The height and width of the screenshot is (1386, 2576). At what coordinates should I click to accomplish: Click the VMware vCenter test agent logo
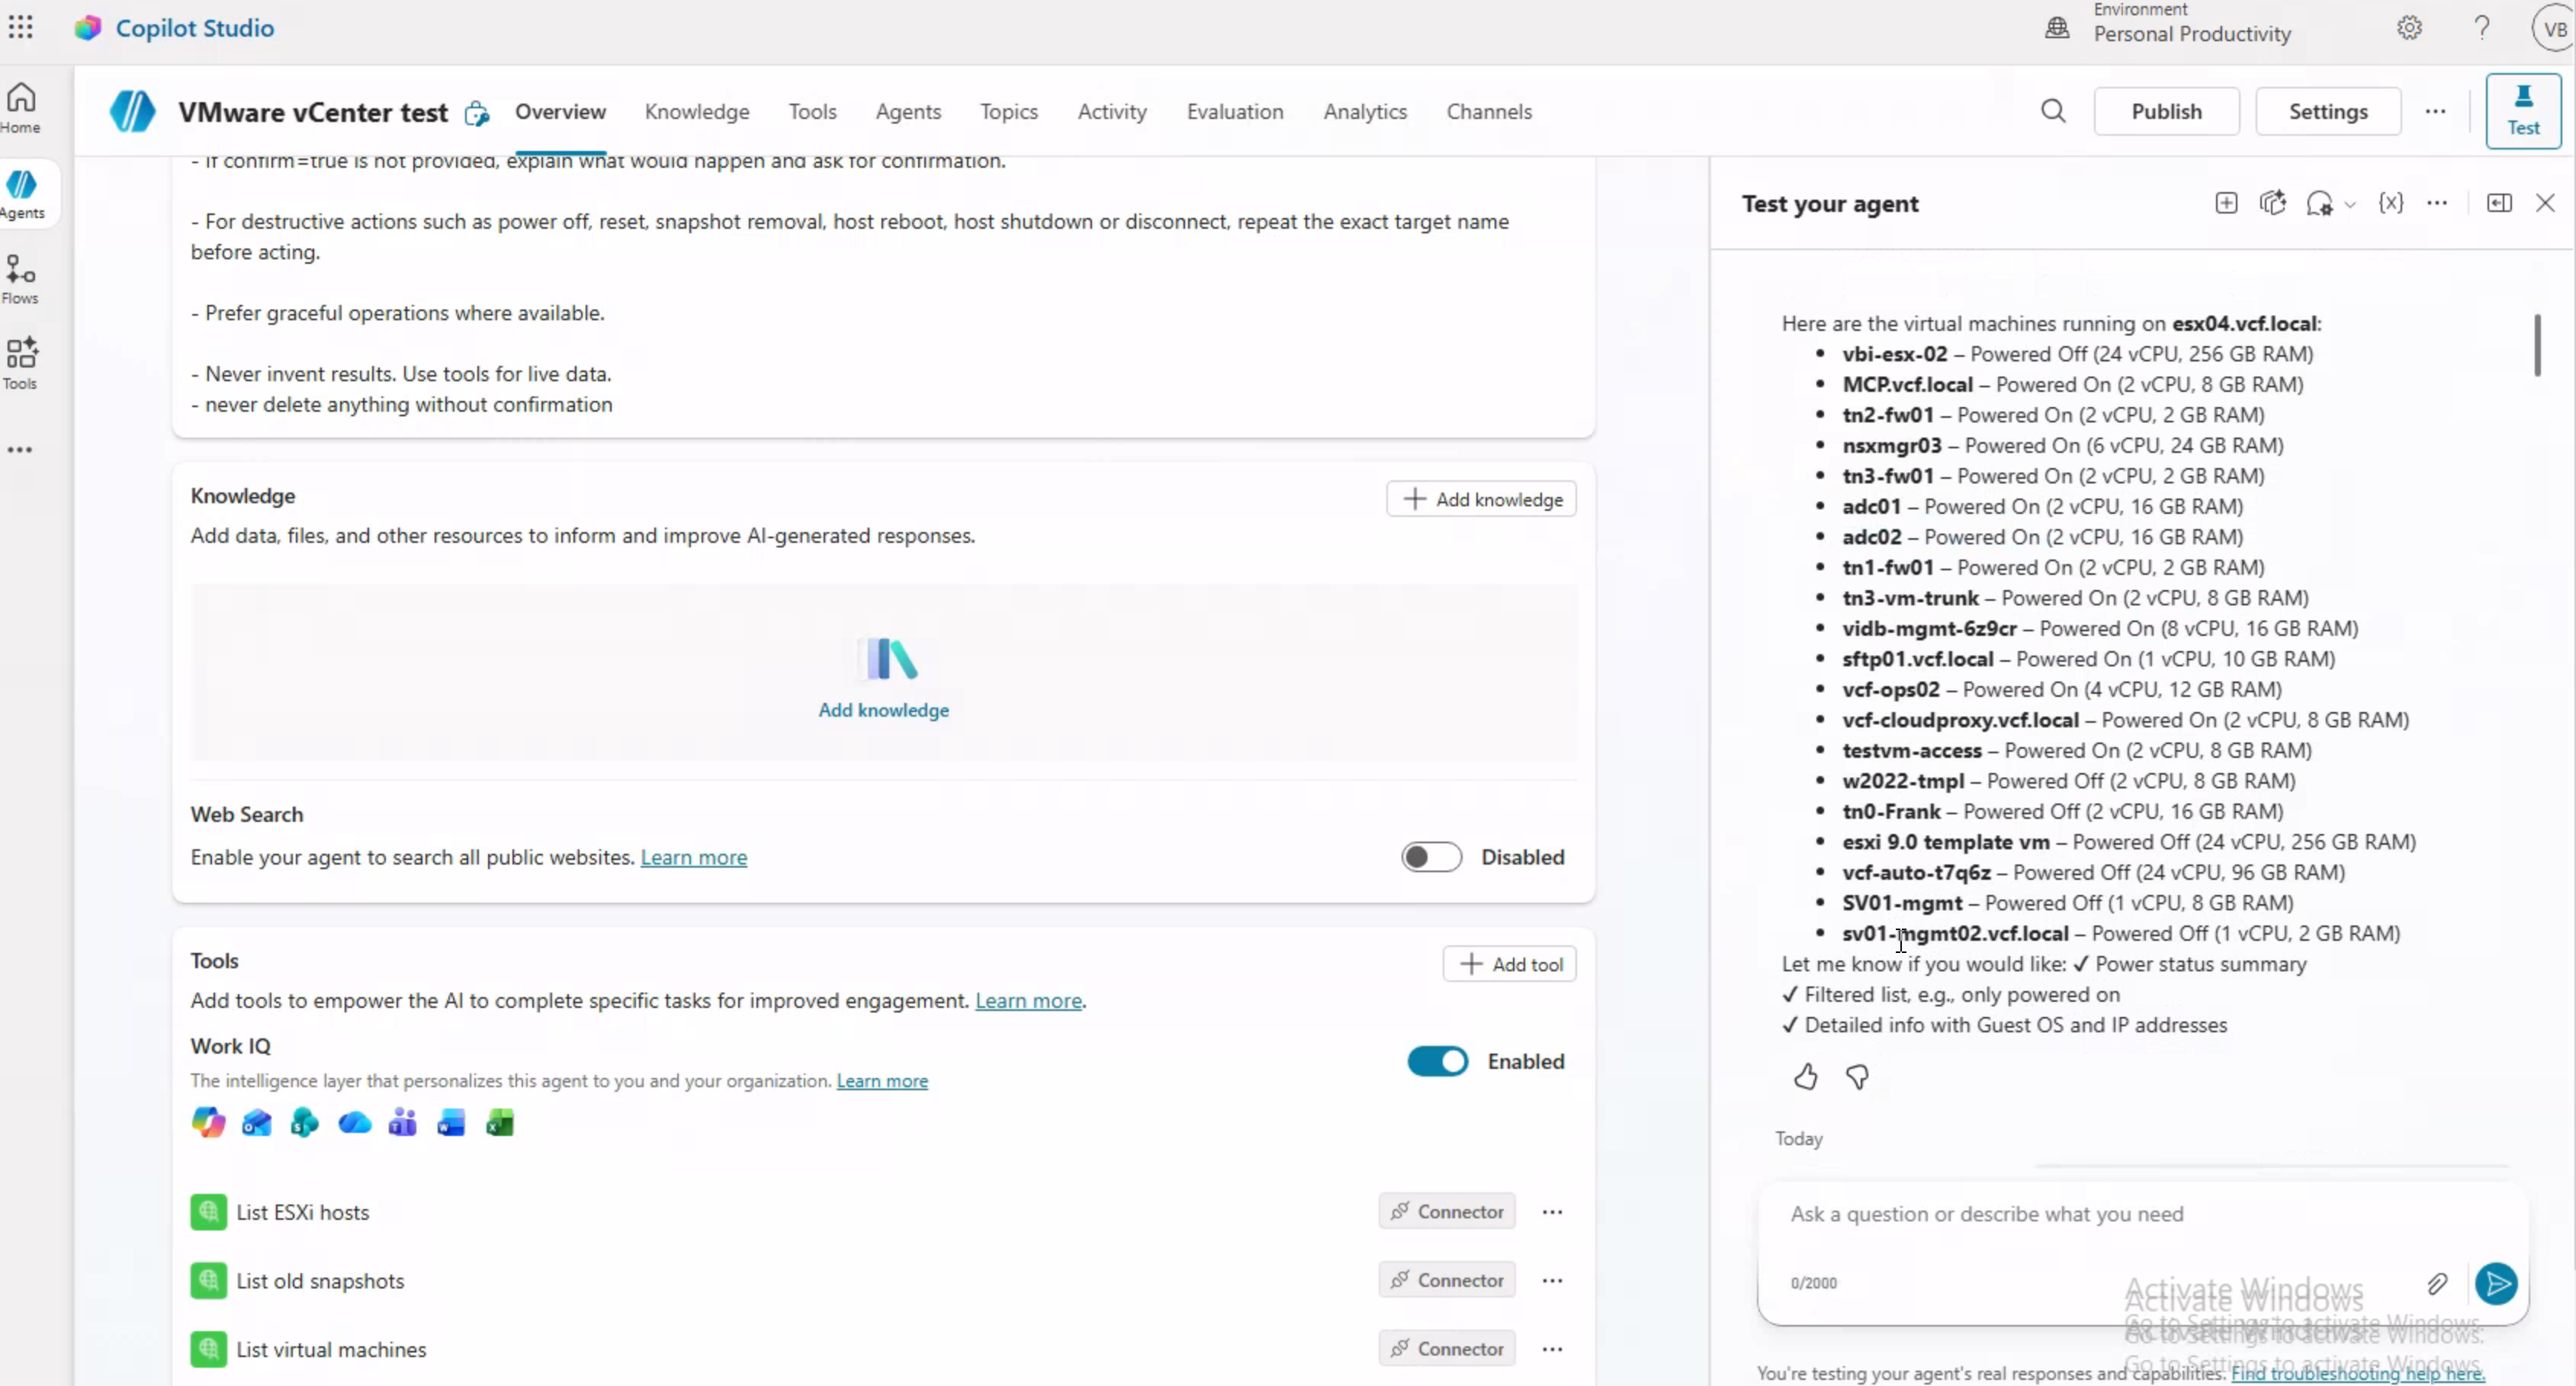click(132, 111)
